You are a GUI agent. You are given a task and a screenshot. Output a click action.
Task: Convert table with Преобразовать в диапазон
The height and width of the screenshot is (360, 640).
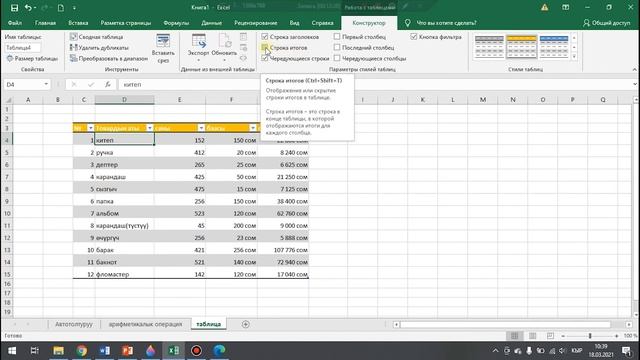pyautogui.click(x=109, y=59)
